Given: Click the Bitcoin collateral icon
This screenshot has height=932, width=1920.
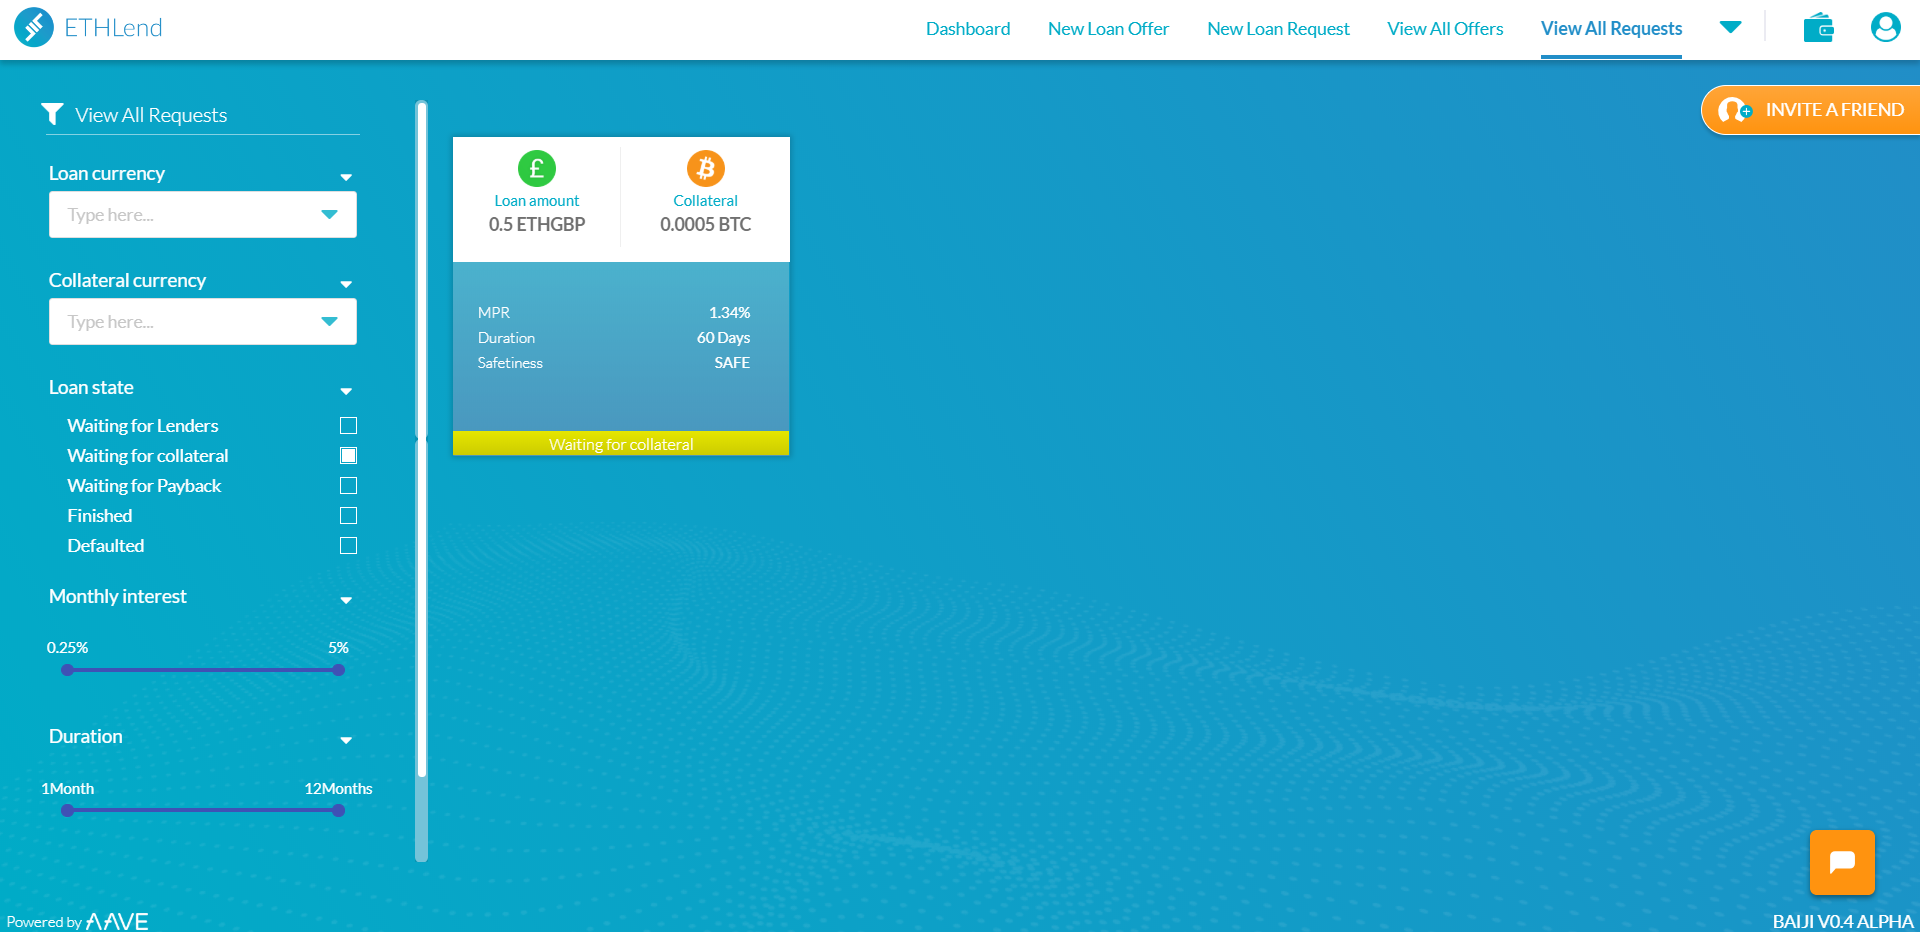Looking at the screenshot, I should pos(705,168).
